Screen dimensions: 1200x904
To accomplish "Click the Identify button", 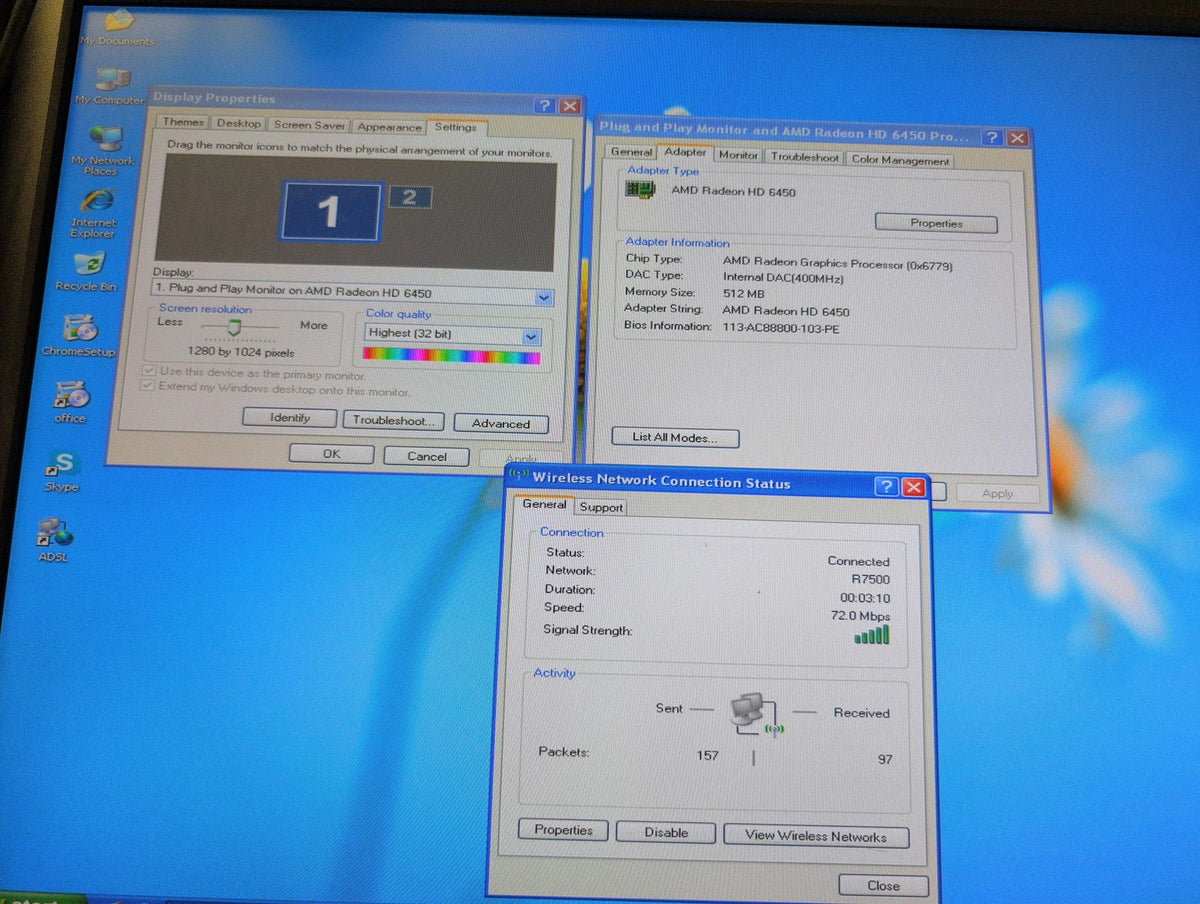I will coord(290,418).
